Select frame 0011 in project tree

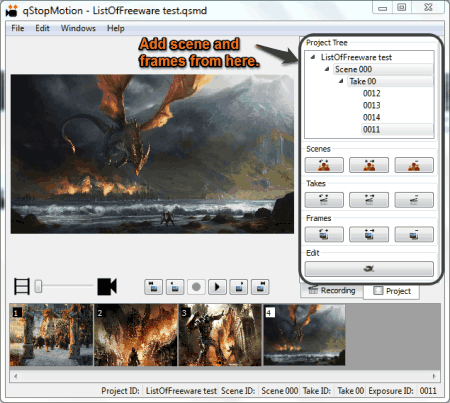[x=397, y=129]
